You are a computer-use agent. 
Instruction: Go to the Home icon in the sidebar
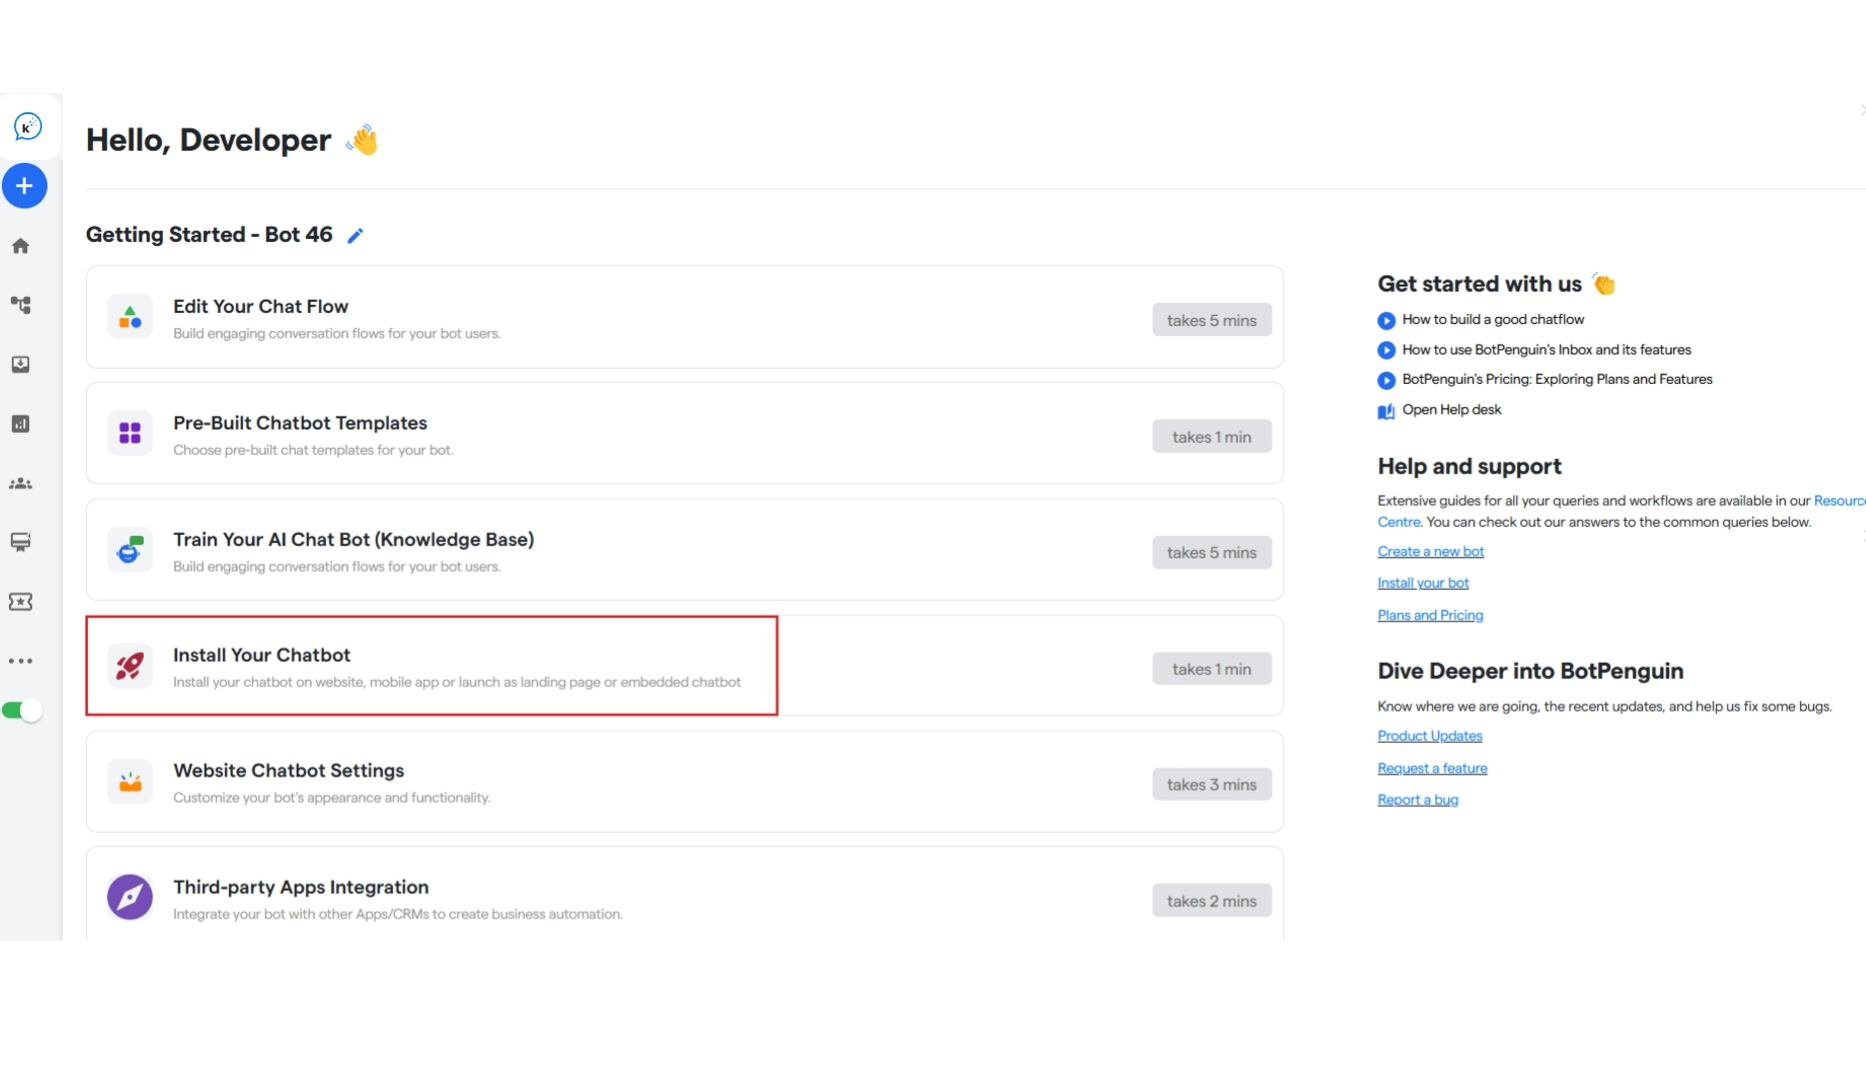tap(21, 246)
